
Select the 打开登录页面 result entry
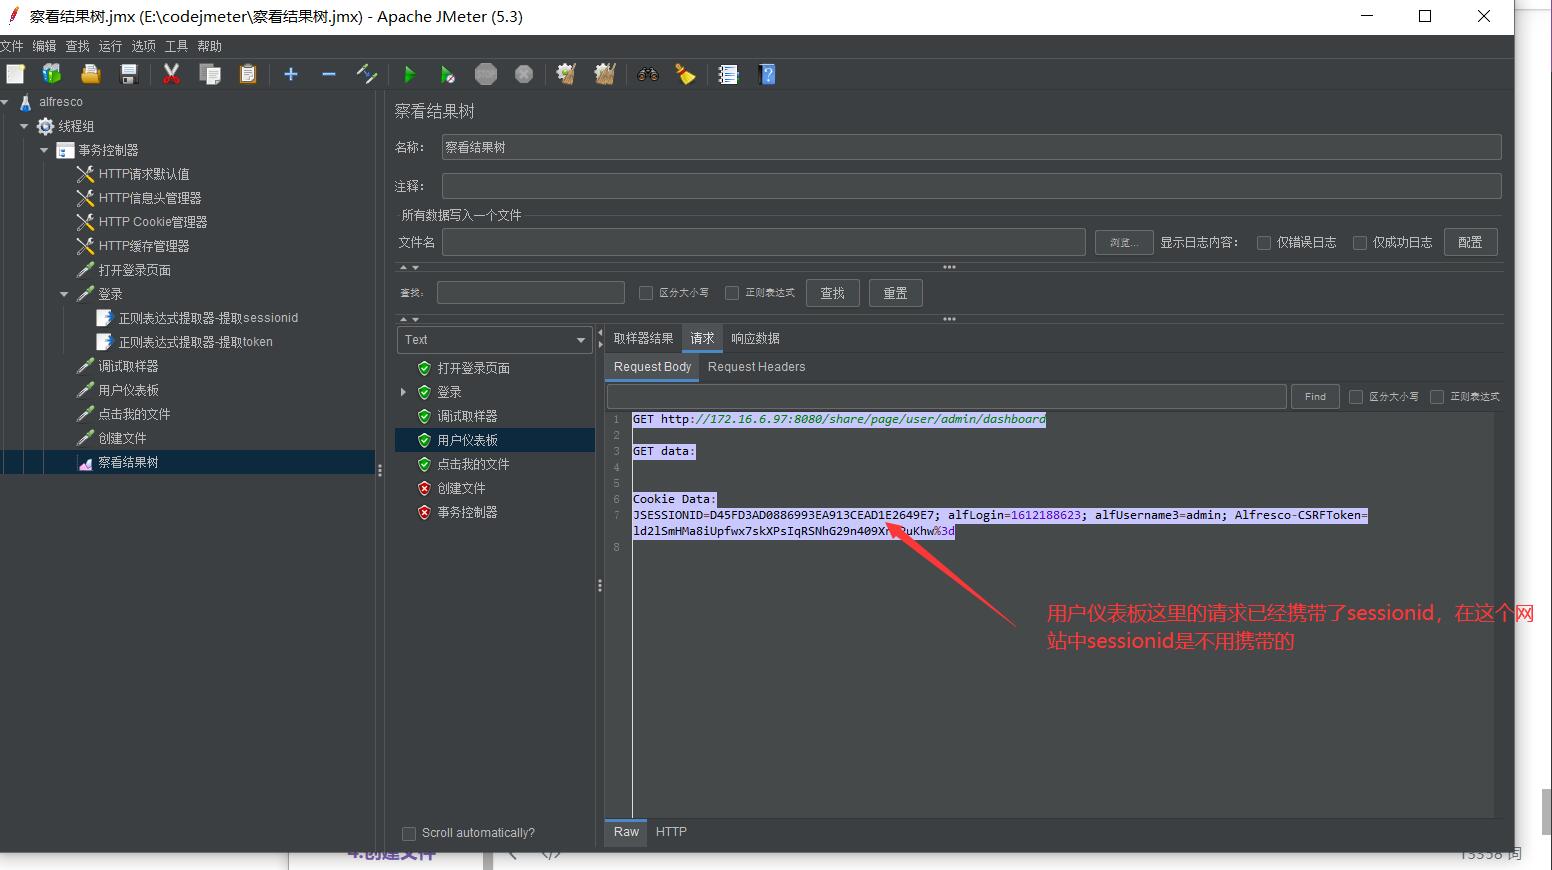pos(472,368)
